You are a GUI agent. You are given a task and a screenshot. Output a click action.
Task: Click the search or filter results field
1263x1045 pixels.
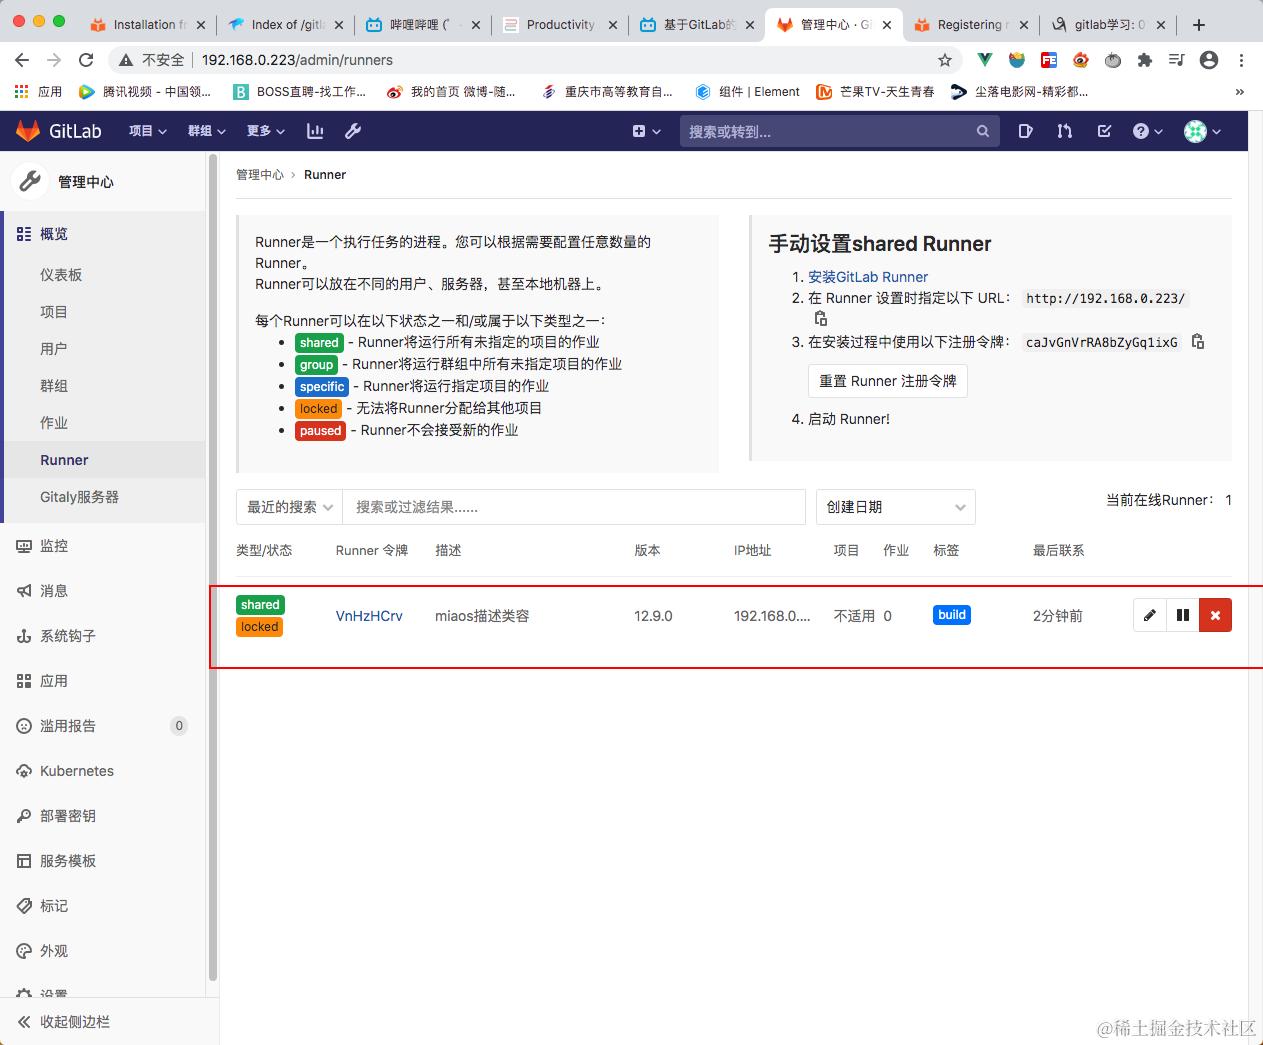coord(575,507)
